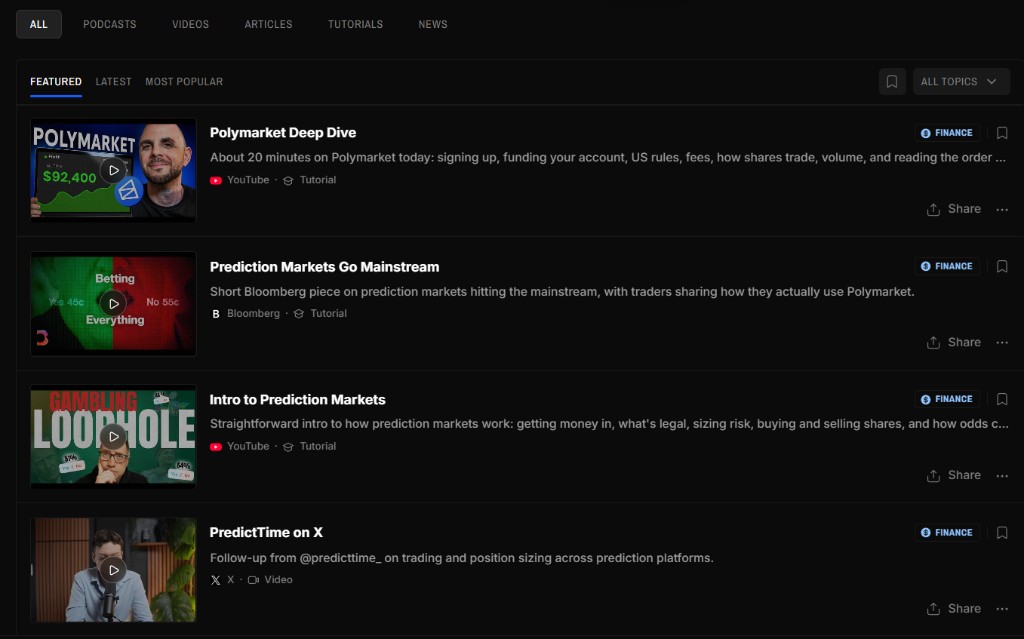Bookmark PredictTime on X
The width and height of the screenshot is (1024, 639).
1002,533
